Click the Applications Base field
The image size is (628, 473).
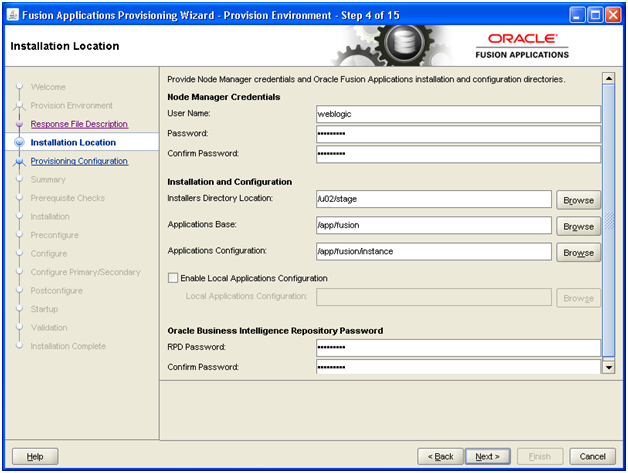[x=434, y=225]
